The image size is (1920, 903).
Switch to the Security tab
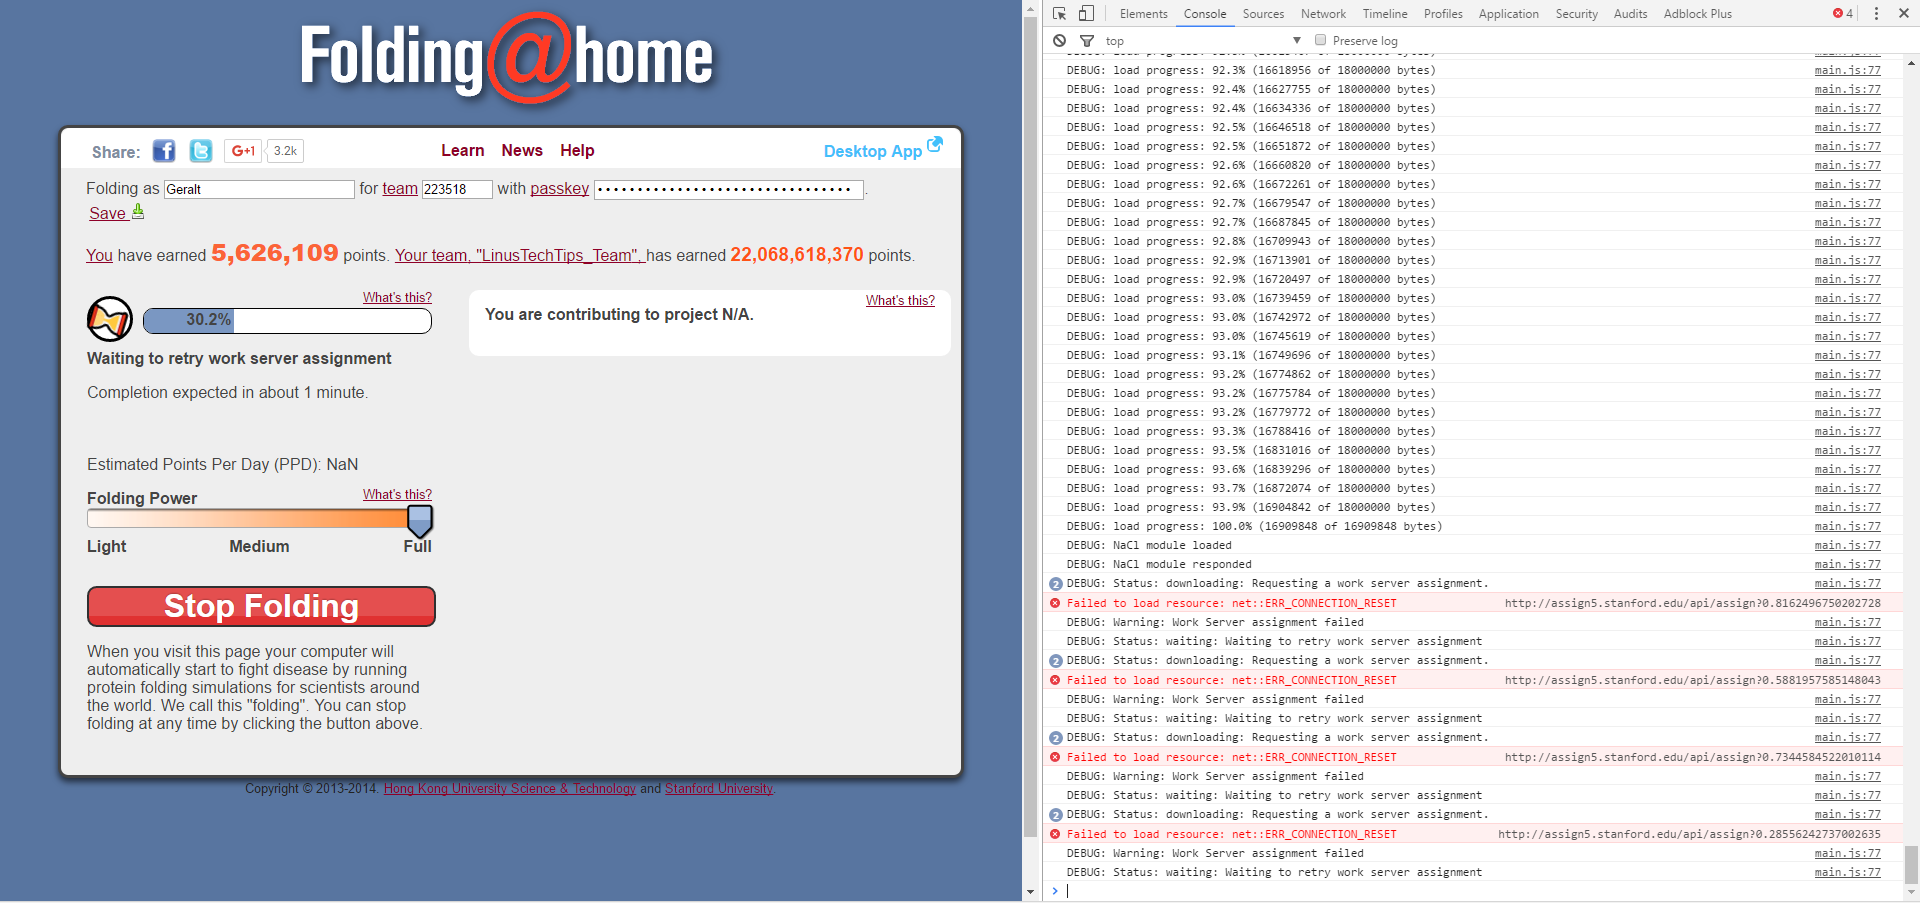click(x=1577, y=14)
